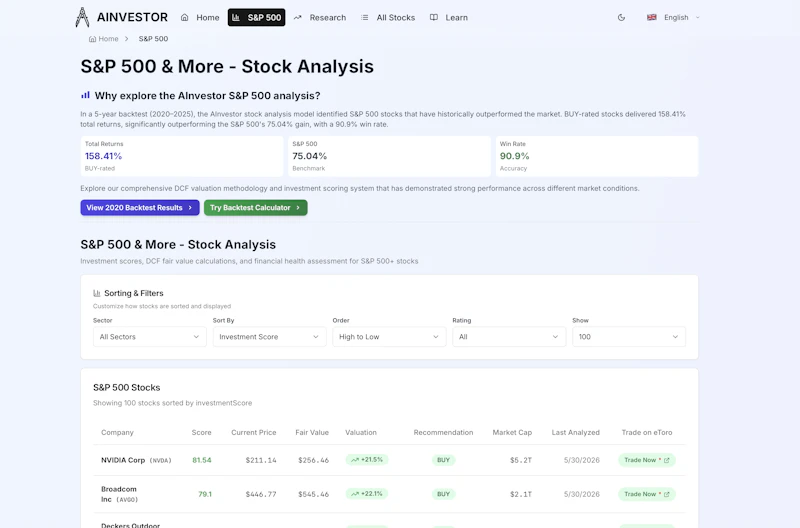Click breadcrumb home icon
Viewport: 800px width, 528px height.
point(92,39)
